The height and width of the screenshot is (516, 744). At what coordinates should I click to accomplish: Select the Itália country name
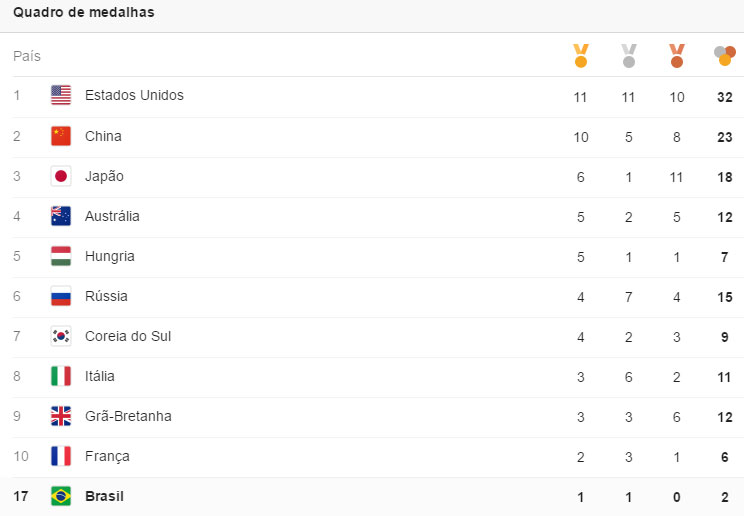(100, 376)
